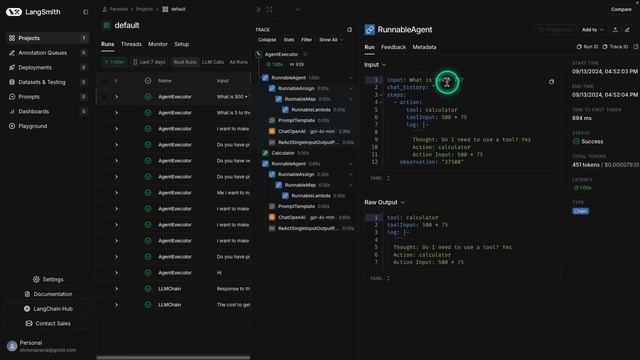The height and width of the screenshot is (360, 640).
Task: Click the Dashboards chart icon
Action: 12,111
